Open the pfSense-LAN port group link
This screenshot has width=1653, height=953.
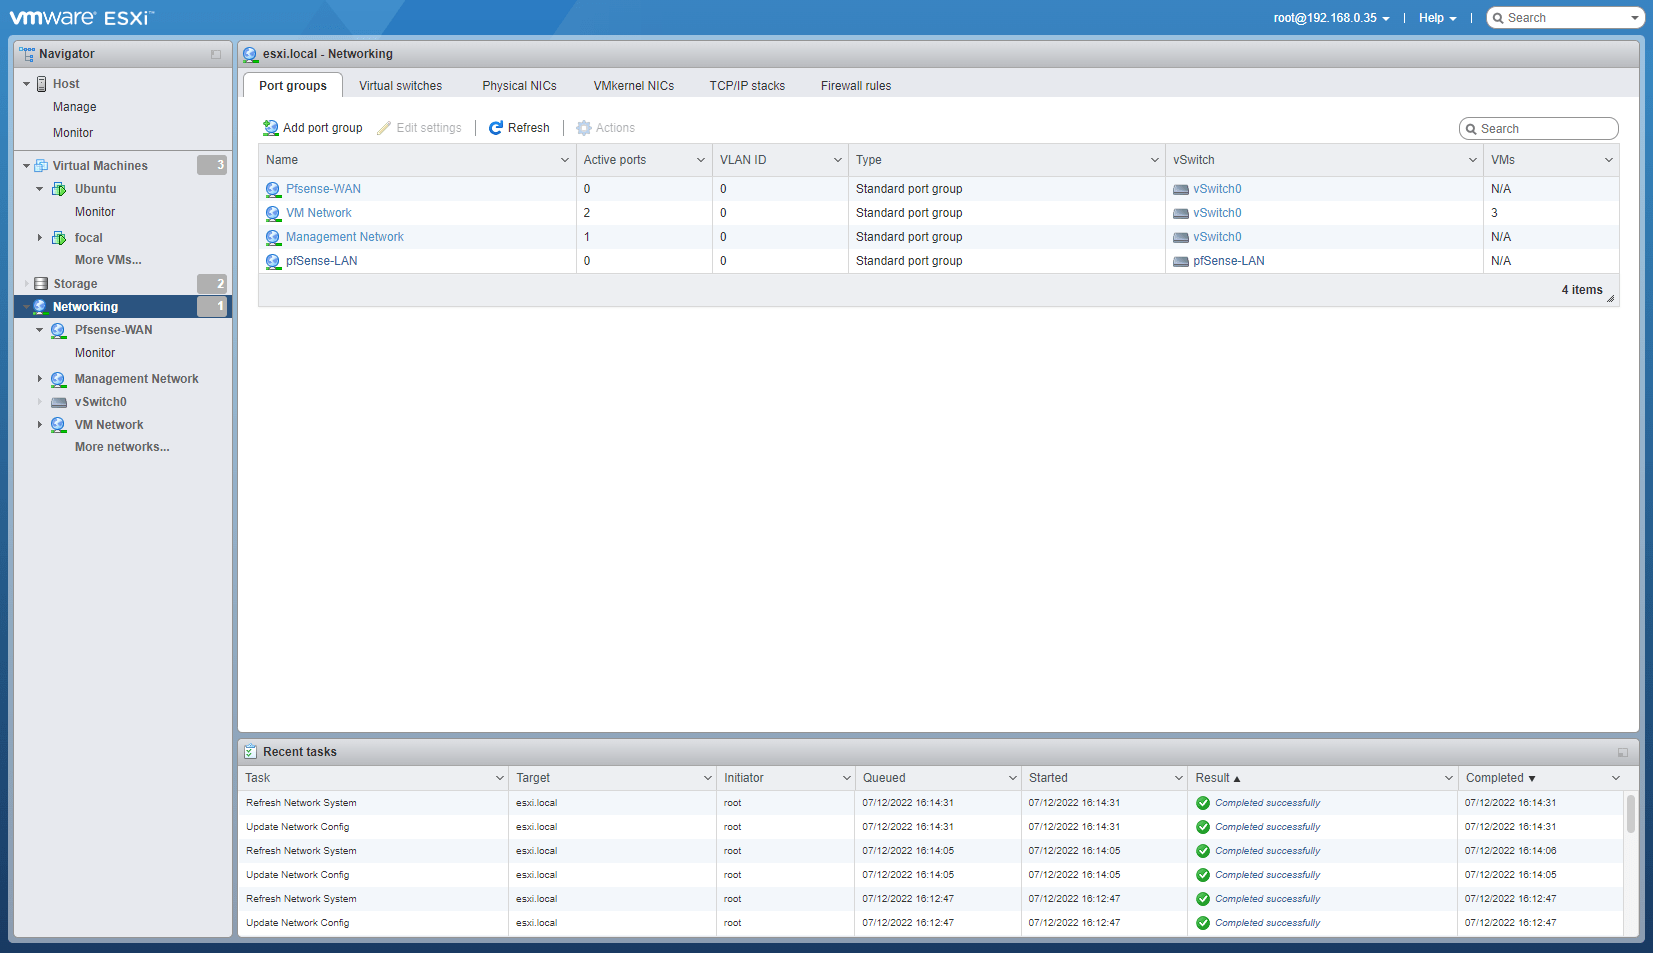pyautogui.click(x=321, y=261)
